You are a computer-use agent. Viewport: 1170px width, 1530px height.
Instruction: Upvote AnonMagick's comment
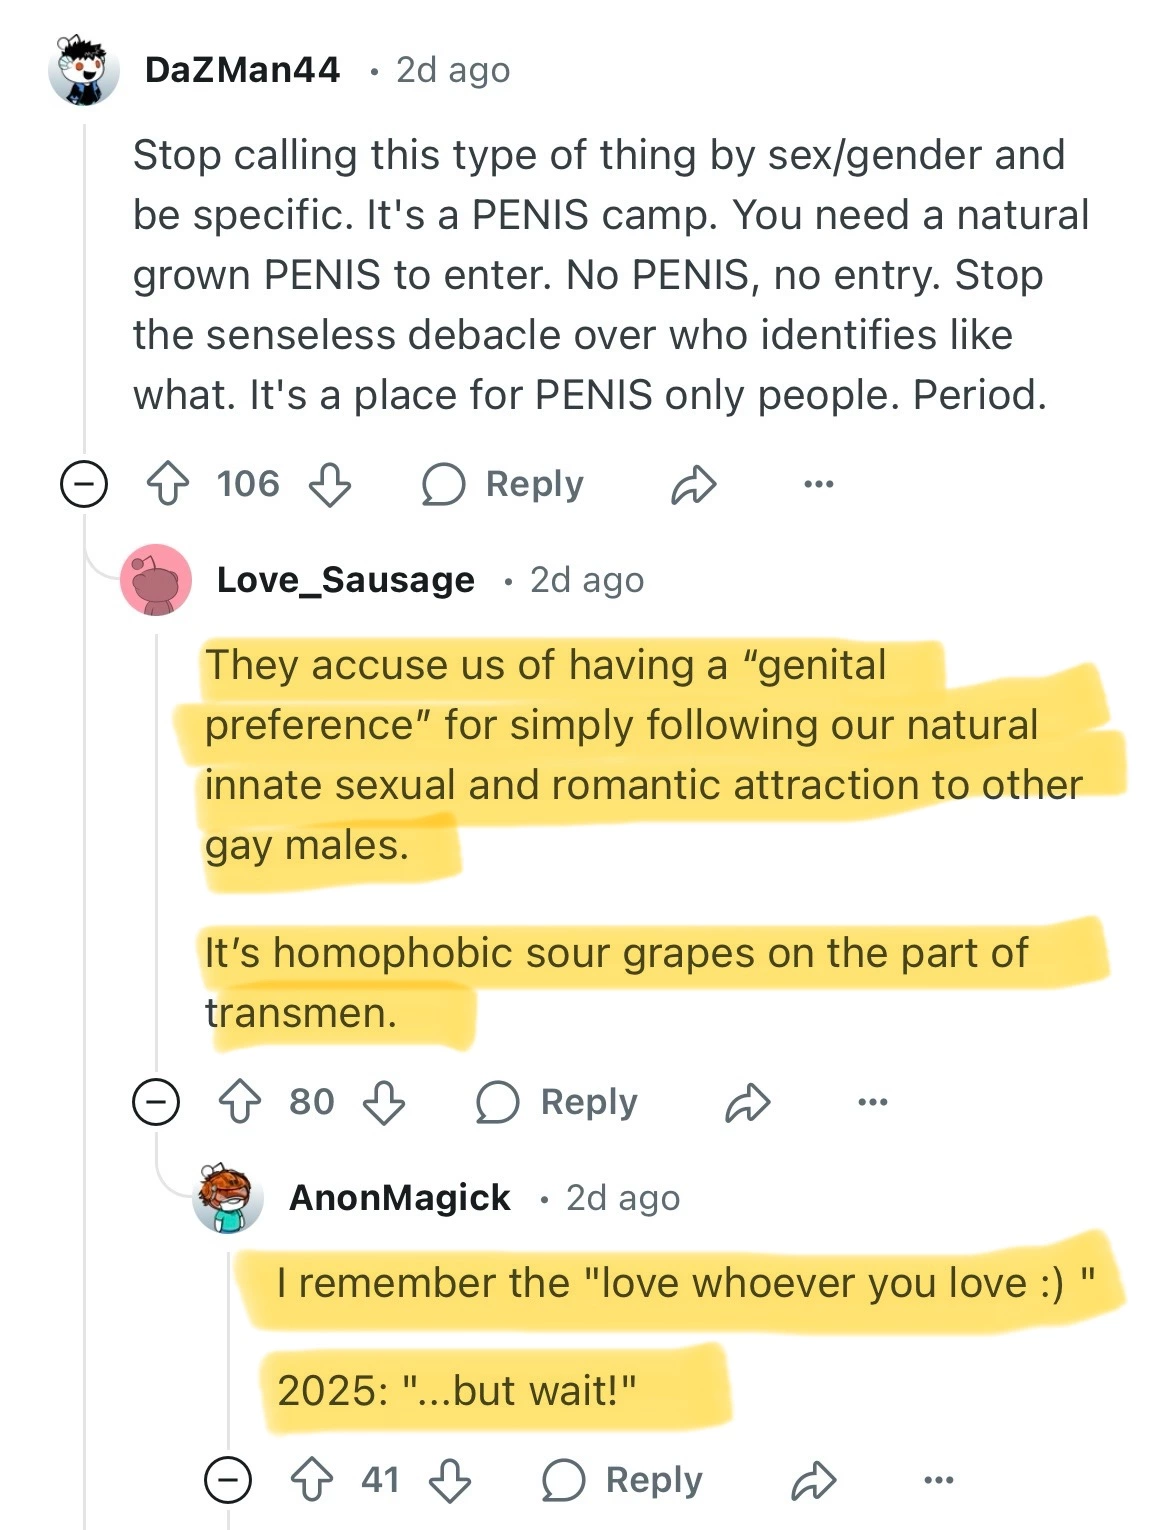click(311, 1480)
